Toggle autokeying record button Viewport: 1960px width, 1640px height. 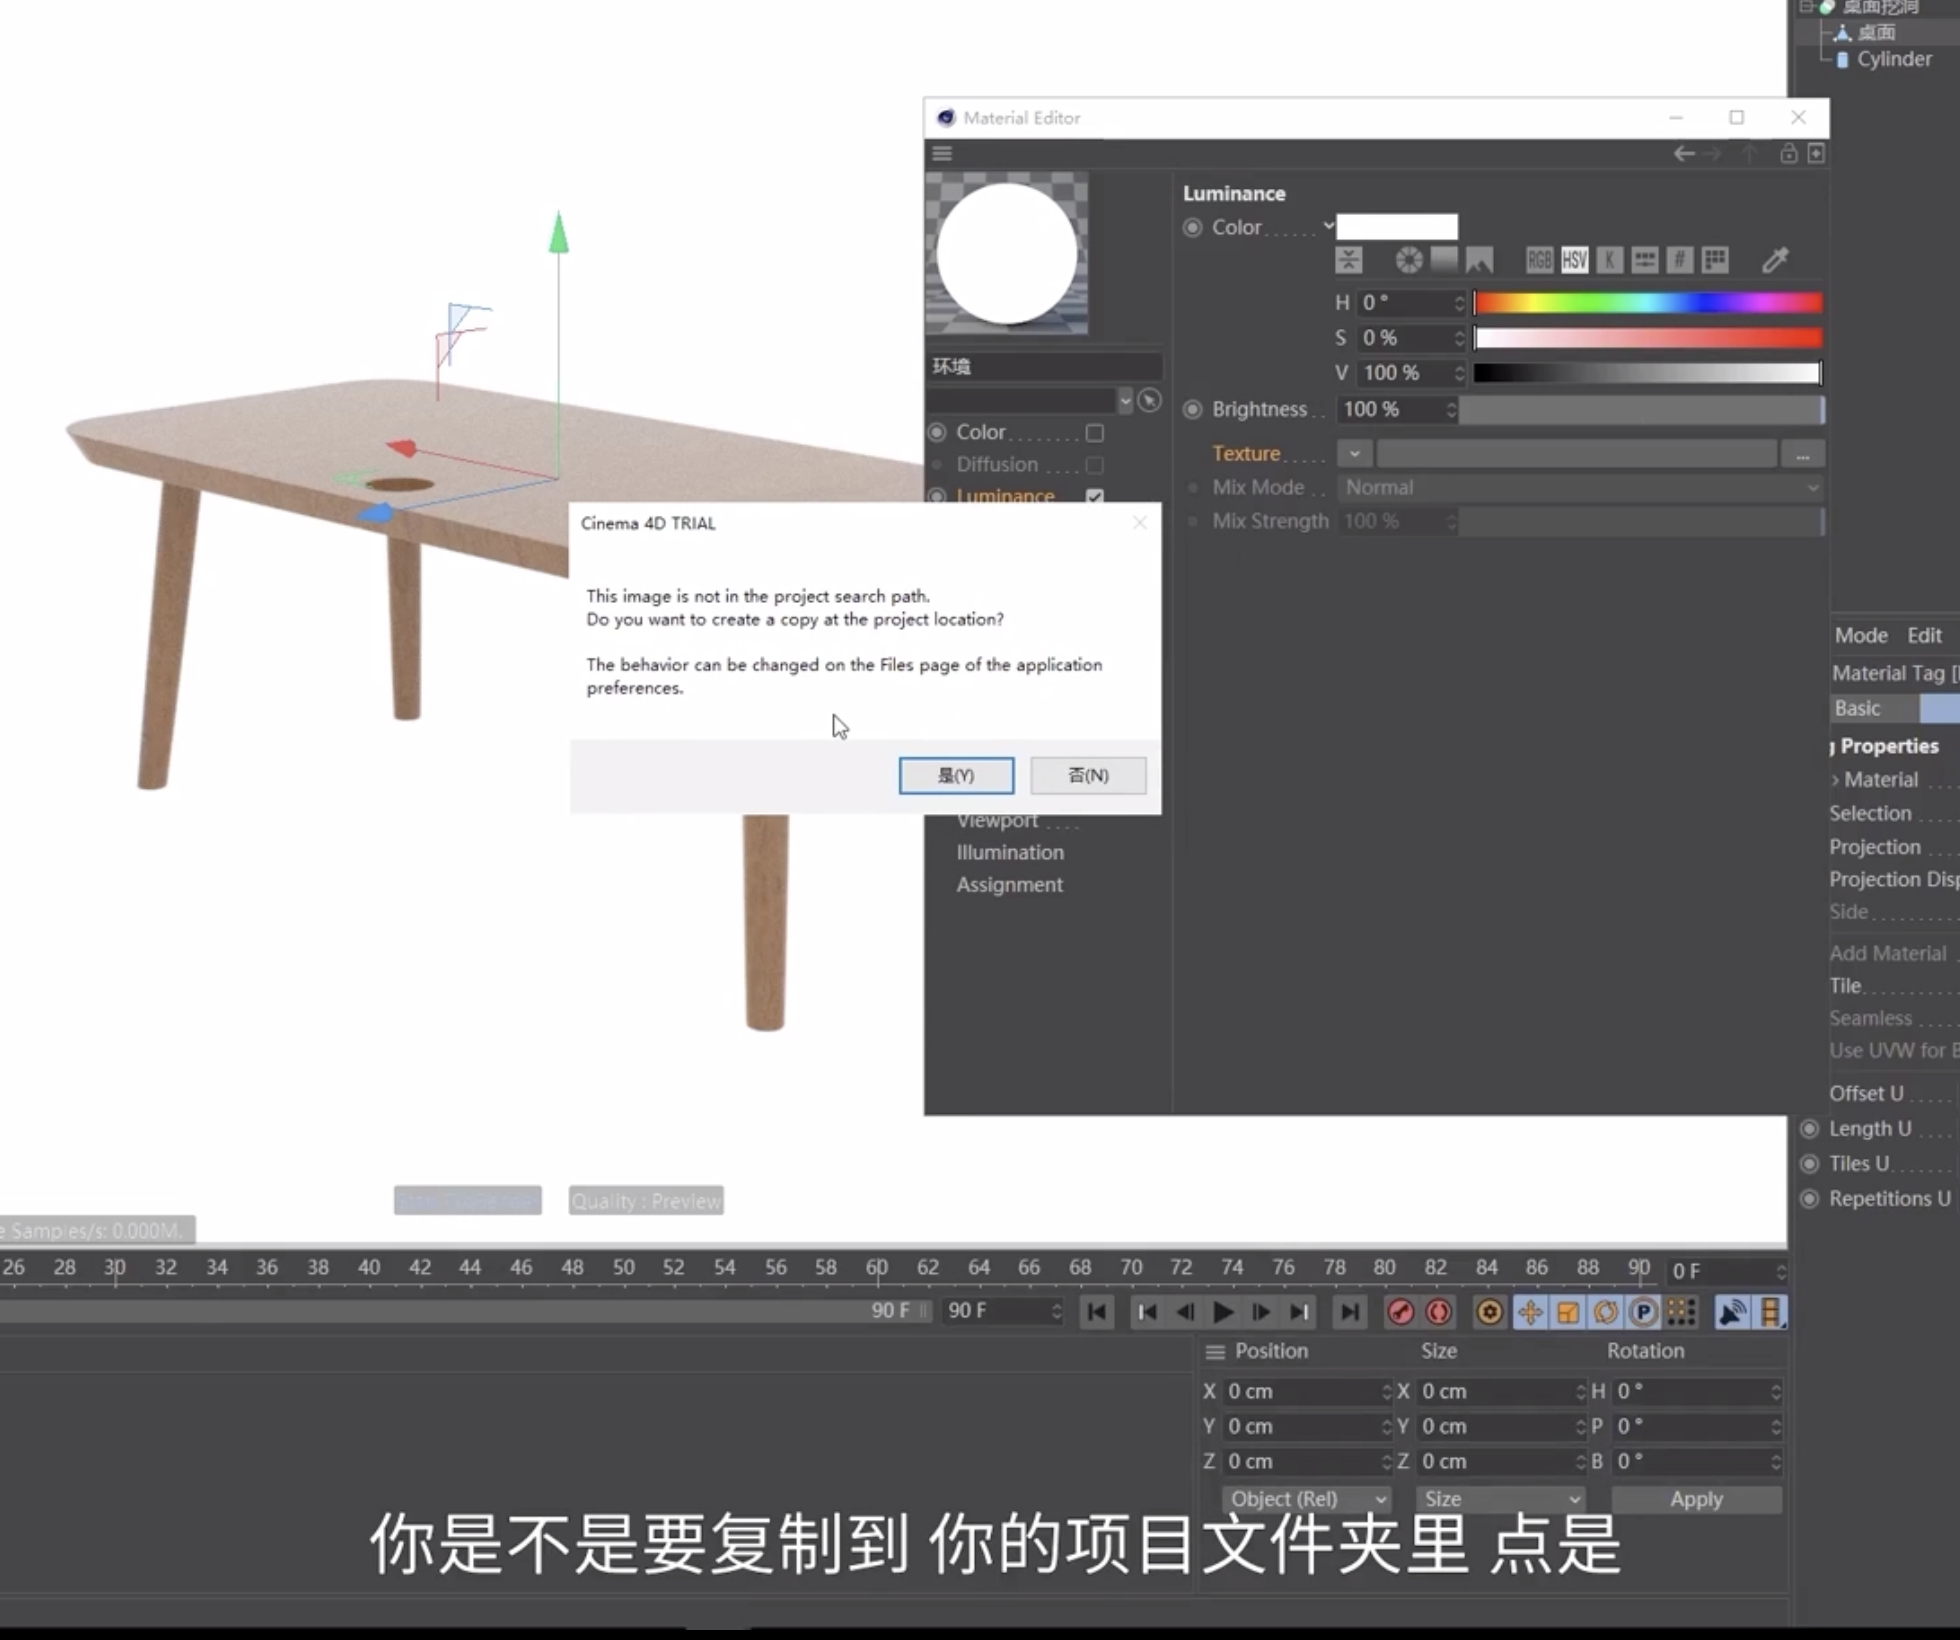tap(1439, 1312)
